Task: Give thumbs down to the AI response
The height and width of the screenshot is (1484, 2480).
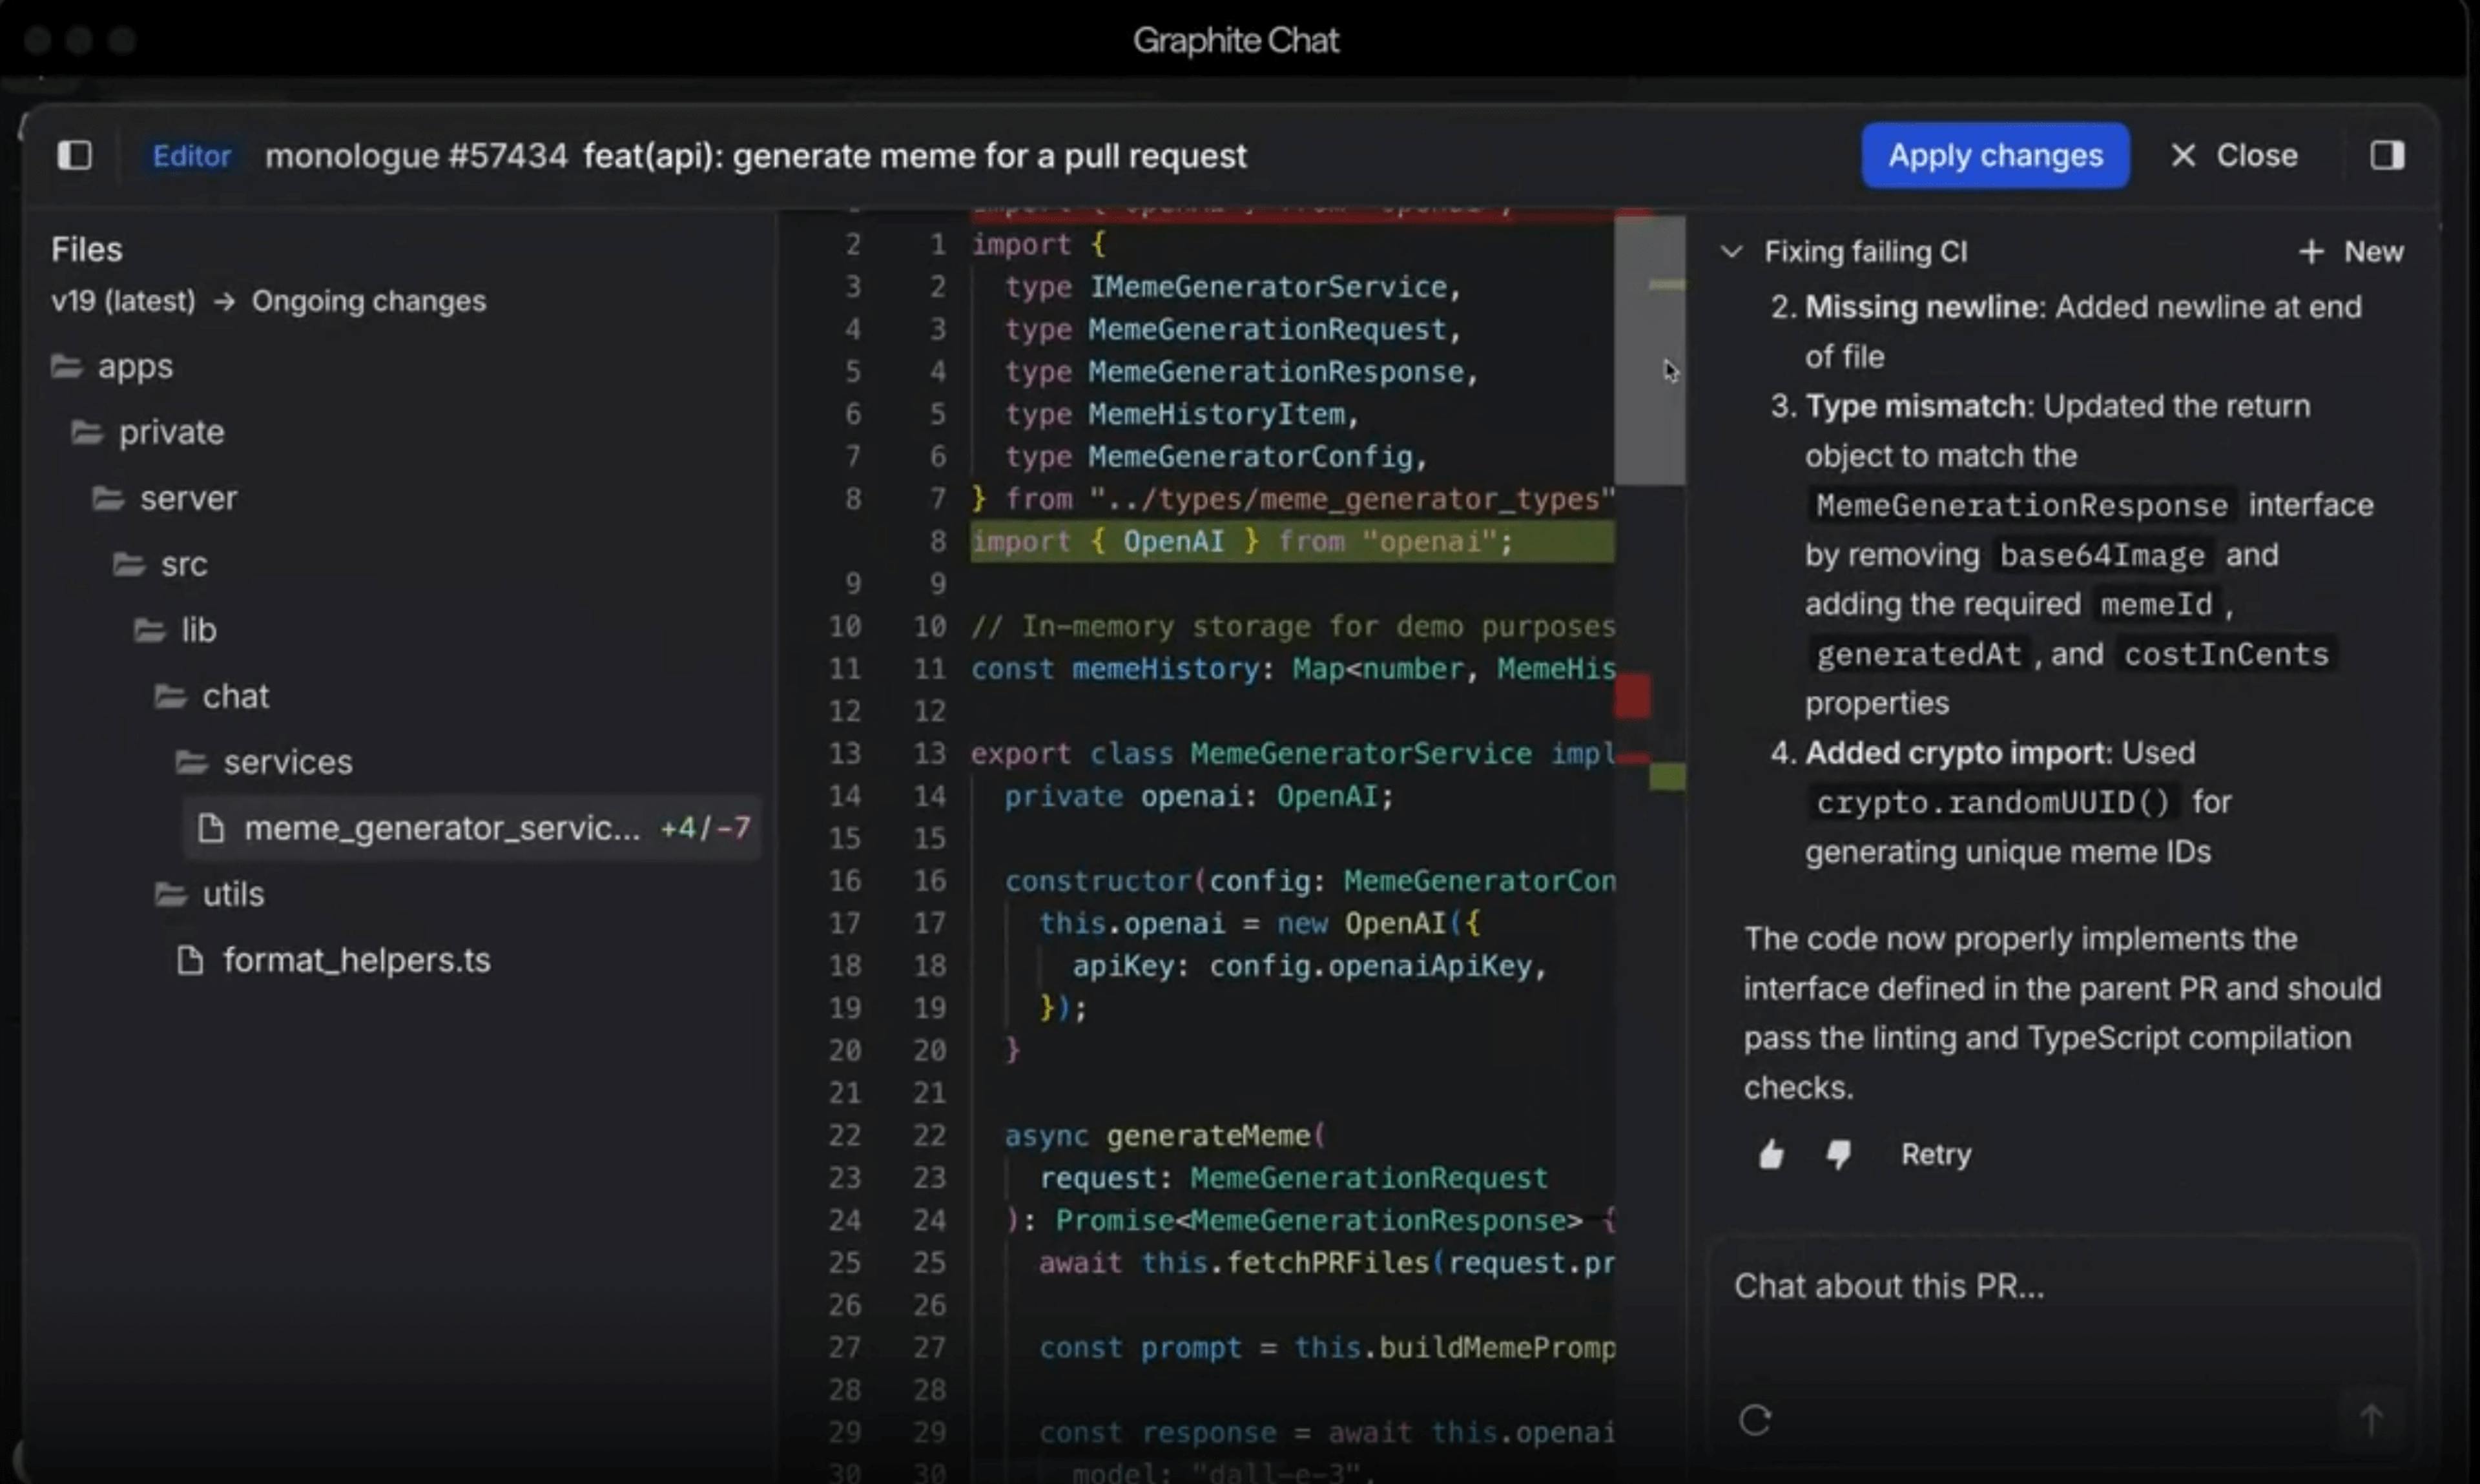Action: point(1838,1155)
